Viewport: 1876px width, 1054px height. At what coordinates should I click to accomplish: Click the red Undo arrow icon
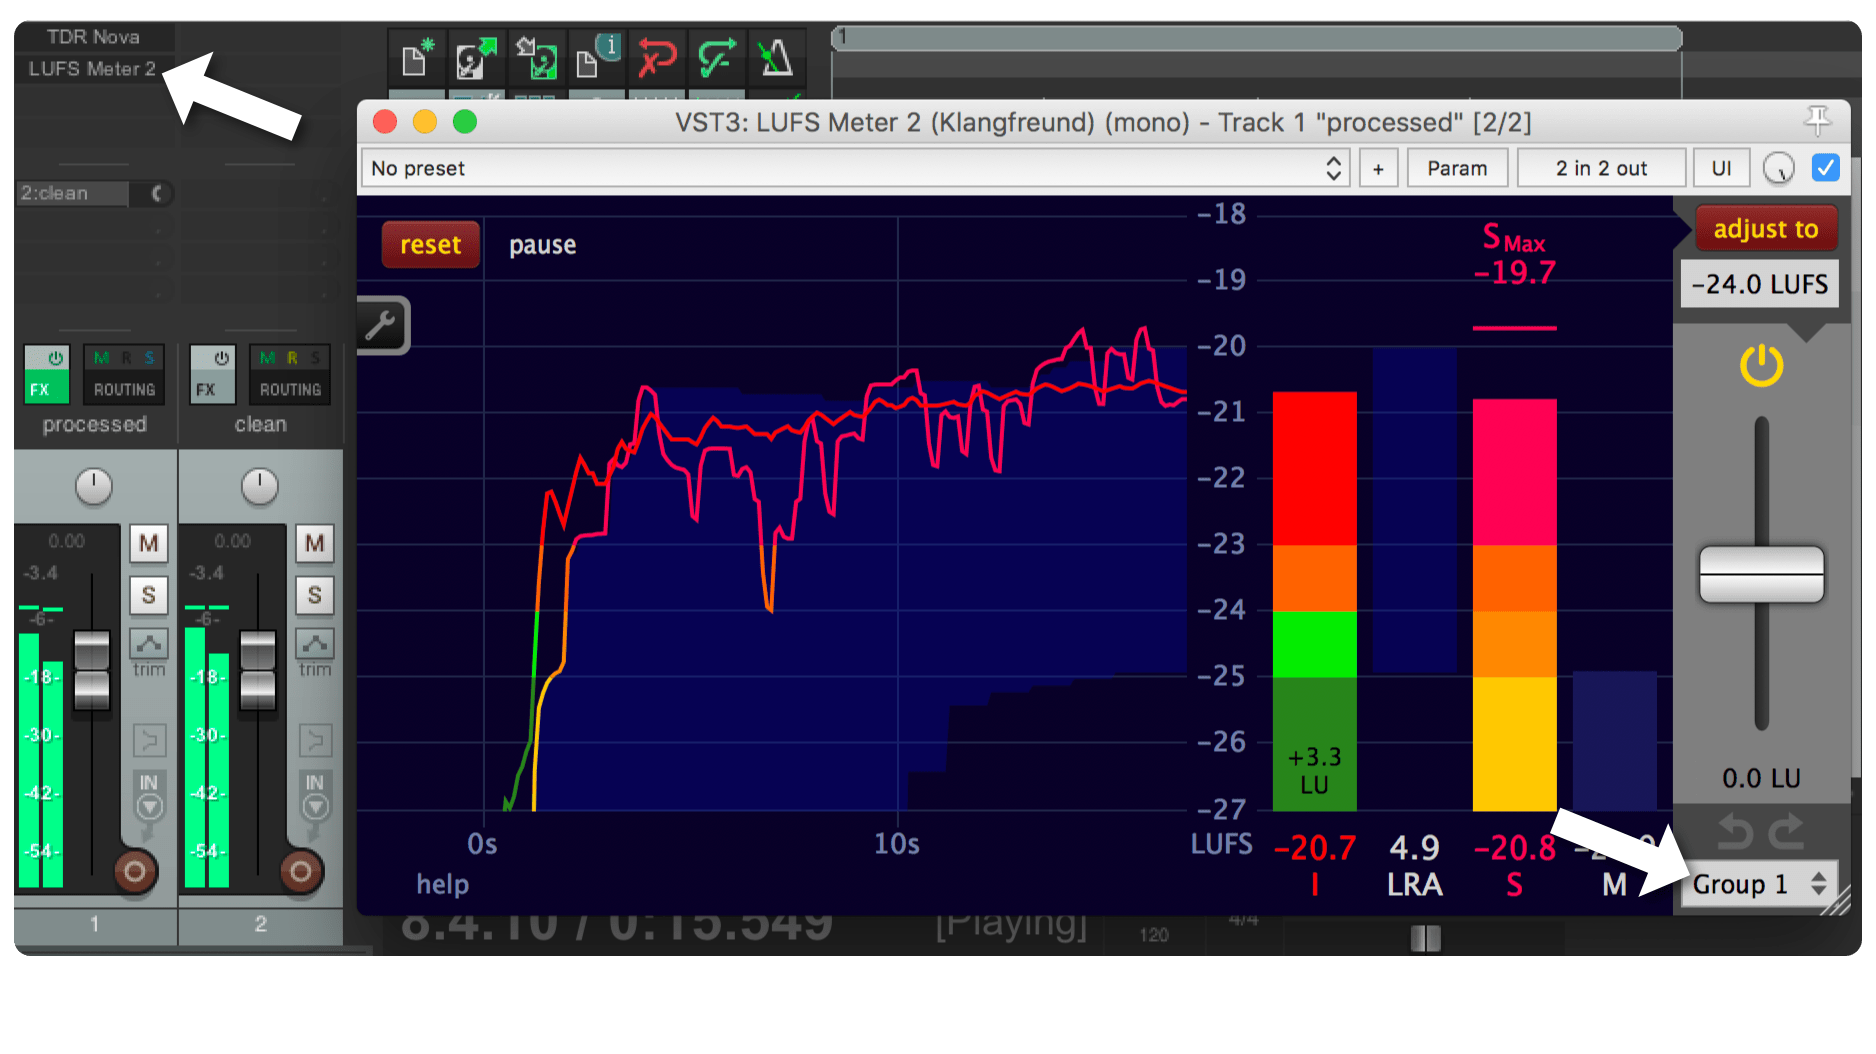coord(656,59)
